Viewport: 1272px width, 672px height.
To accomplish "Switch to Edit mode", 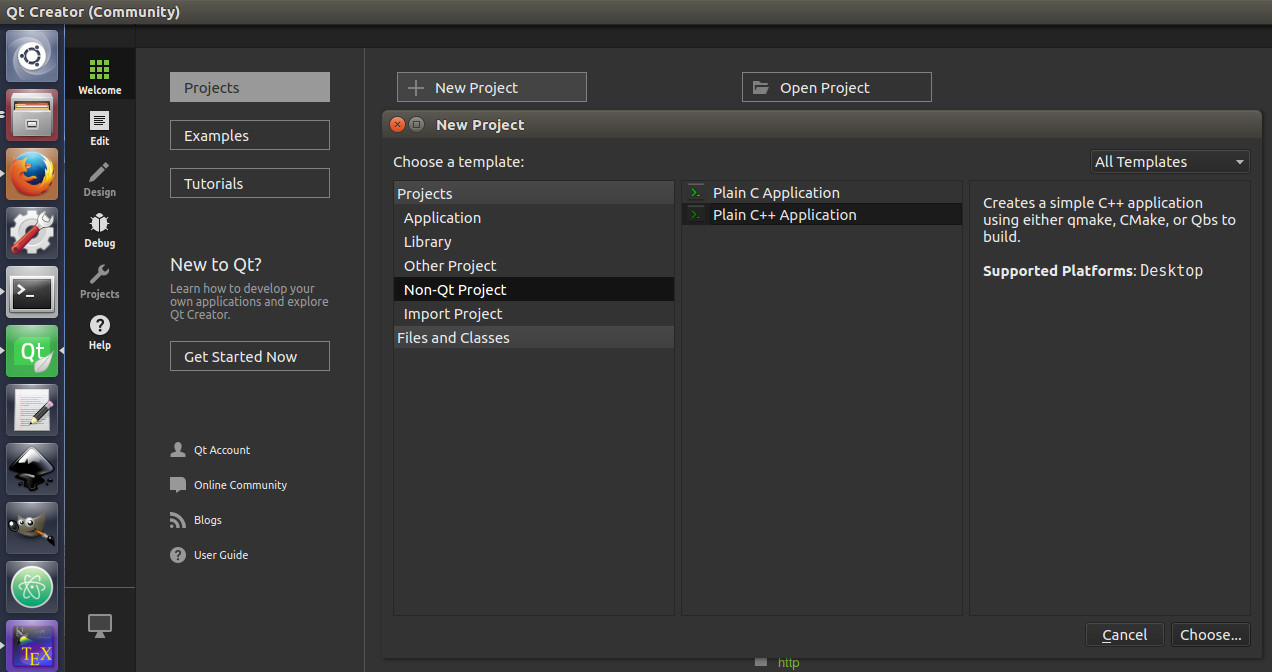I will pyautogui.click(x=99, y=127).
